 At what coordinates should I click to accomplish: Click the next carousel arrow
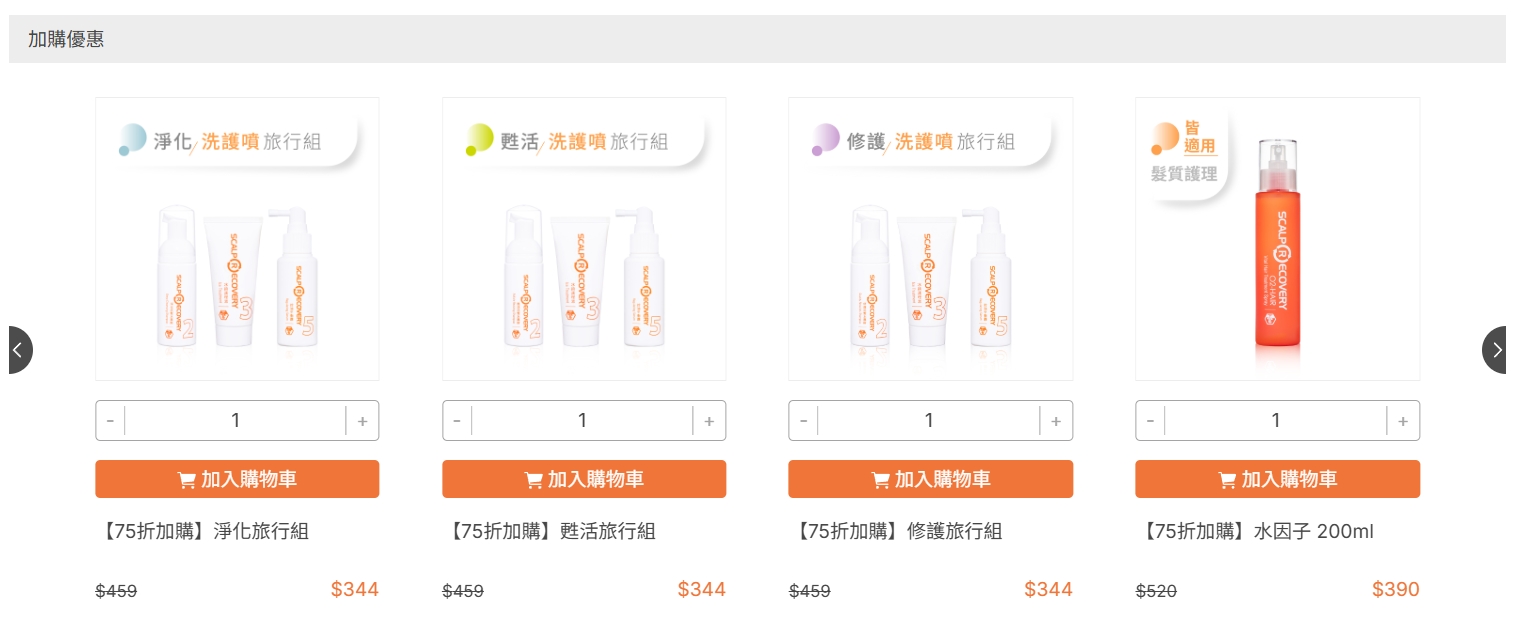pyautogui.click(x=1495, y=350)
